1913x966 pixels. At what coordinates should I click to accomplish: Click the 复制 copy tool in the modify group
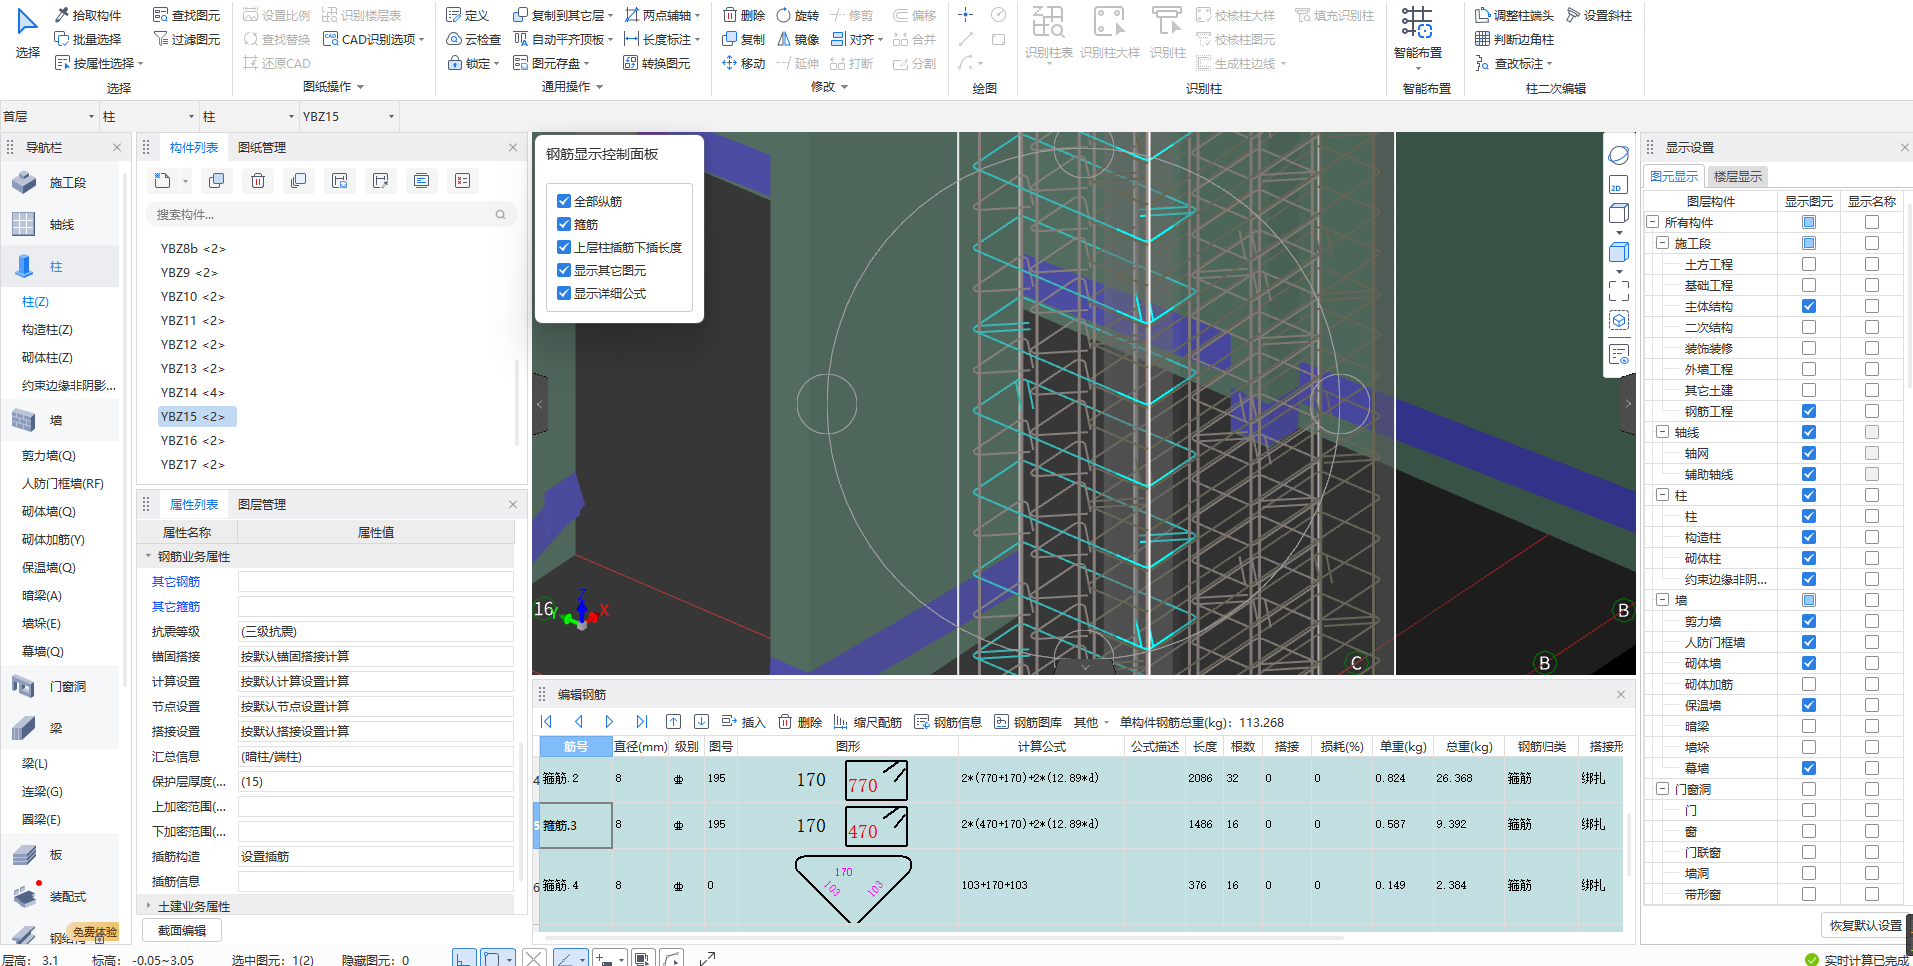[744, 39]
